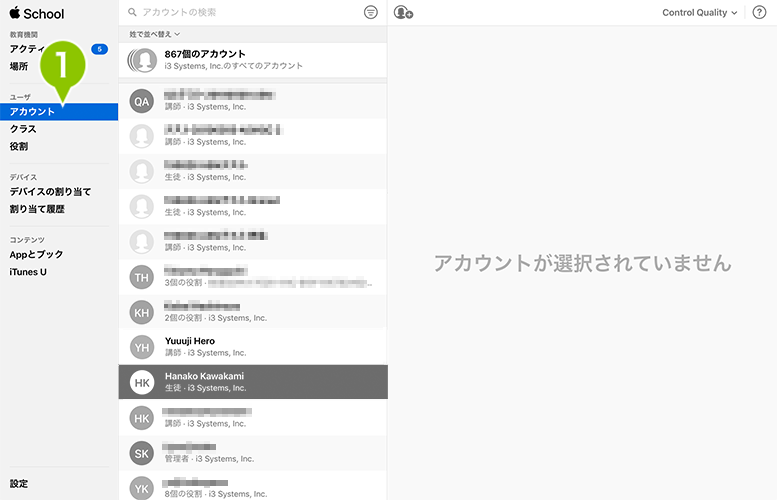
Task: Open 役割 in the sidebar
Action: coord(19,146)
